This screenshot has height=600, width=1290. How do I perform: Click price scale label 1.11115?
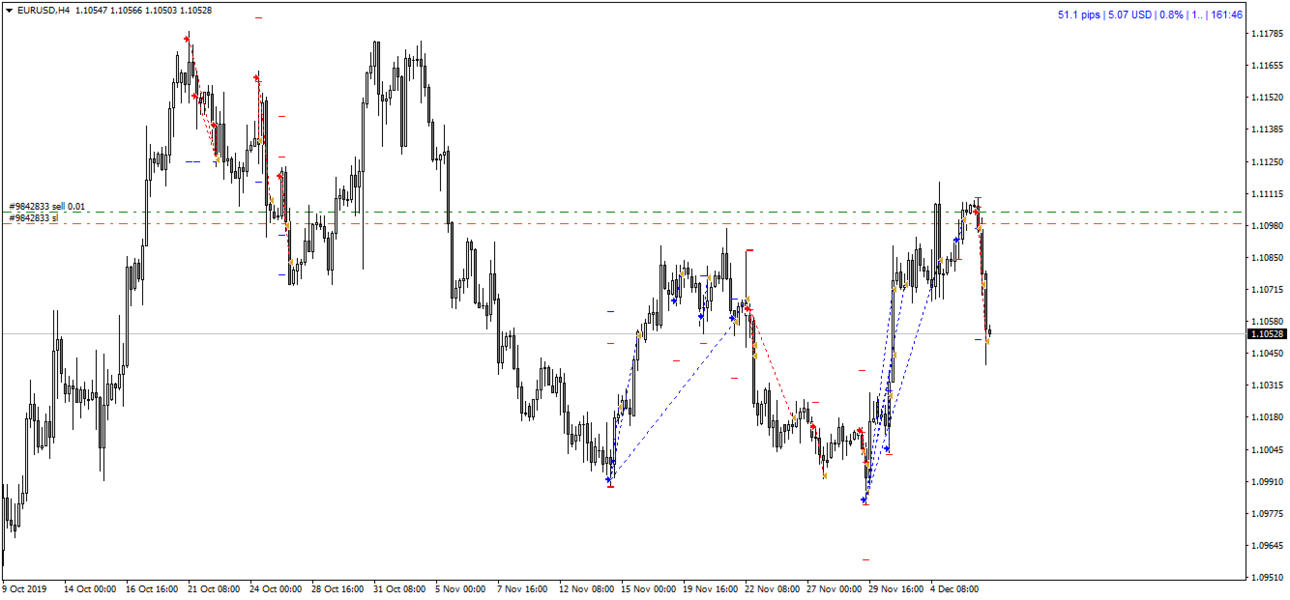(1266, 193)
